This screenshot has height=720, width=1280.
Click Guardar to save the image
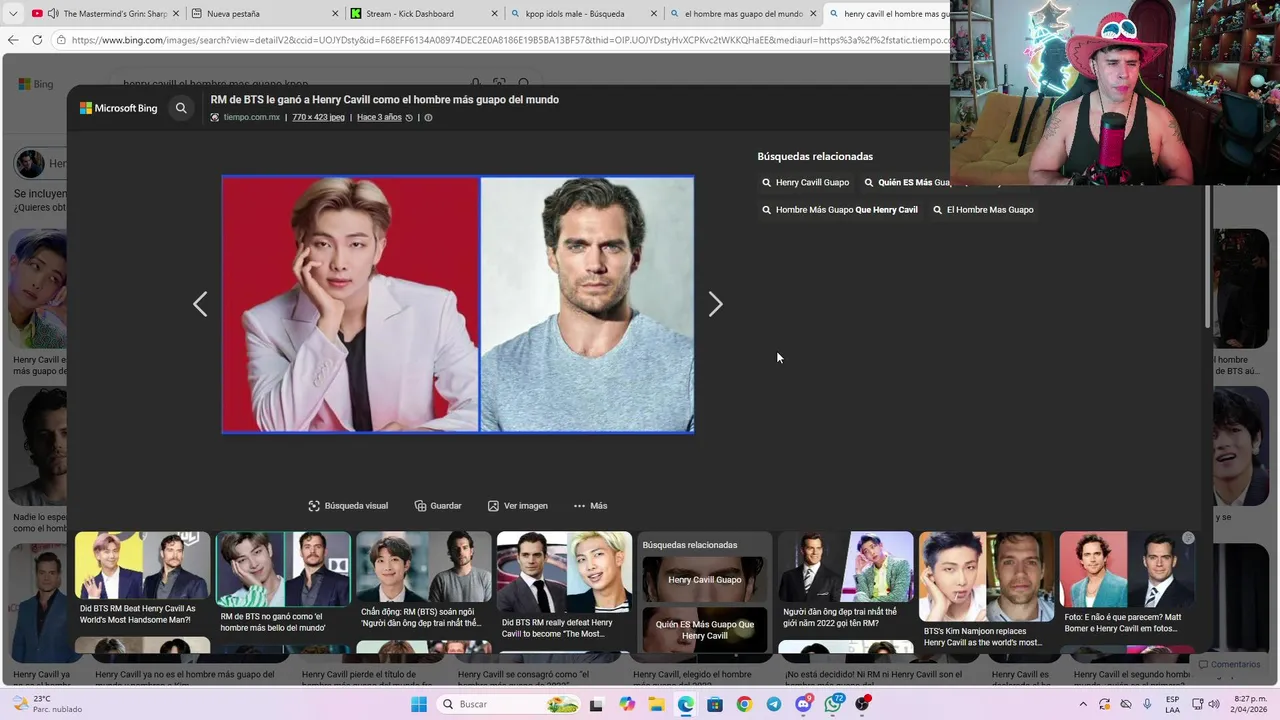point(438,506)
